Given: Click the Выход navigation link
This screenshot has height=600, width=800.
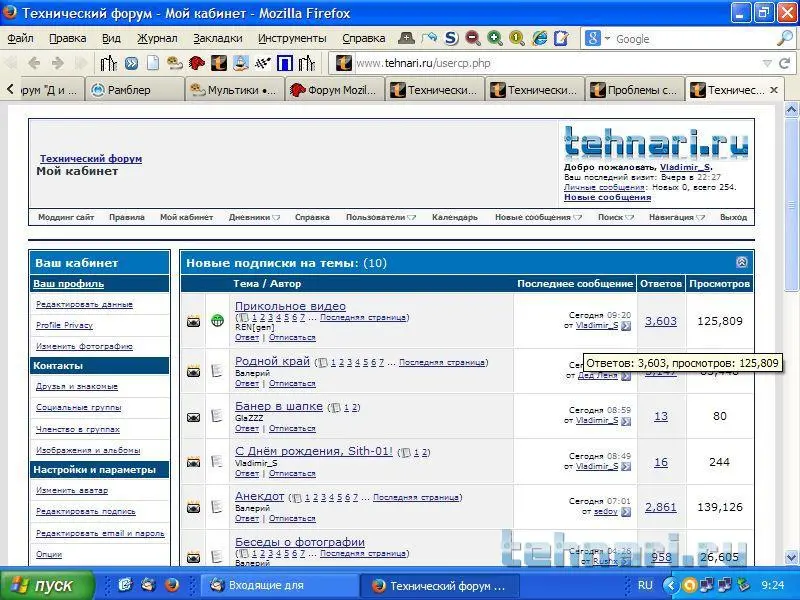Looking at the screenshot, I should pos(733,217).
